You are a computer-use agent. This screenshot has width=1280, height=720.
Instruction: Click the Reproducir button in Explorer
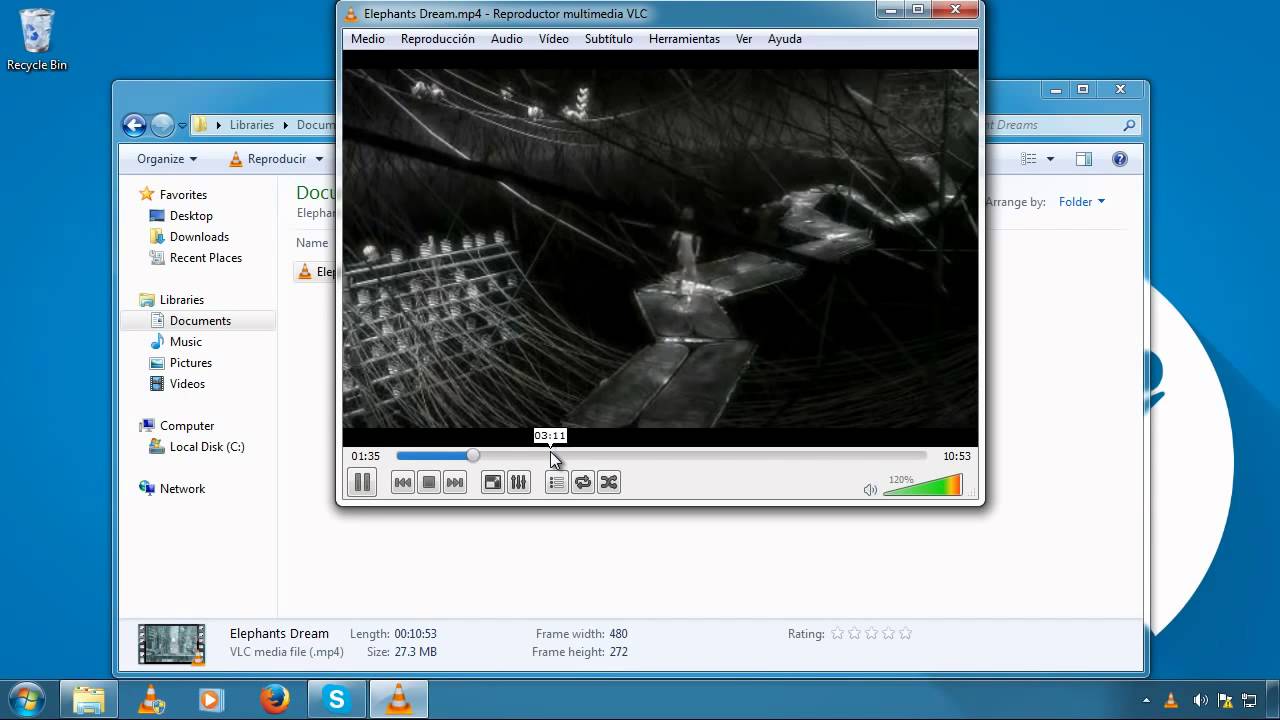[268, 159]
